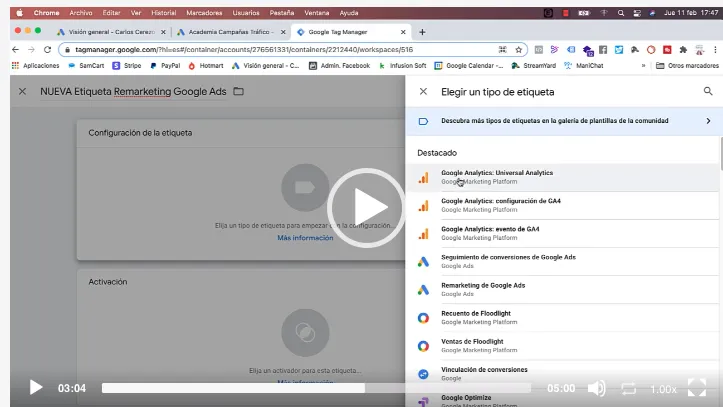Switch to 'Academia Campañas Tráfico' tab
The height and width of the screenshot is (407, 723).
[231, 32]
